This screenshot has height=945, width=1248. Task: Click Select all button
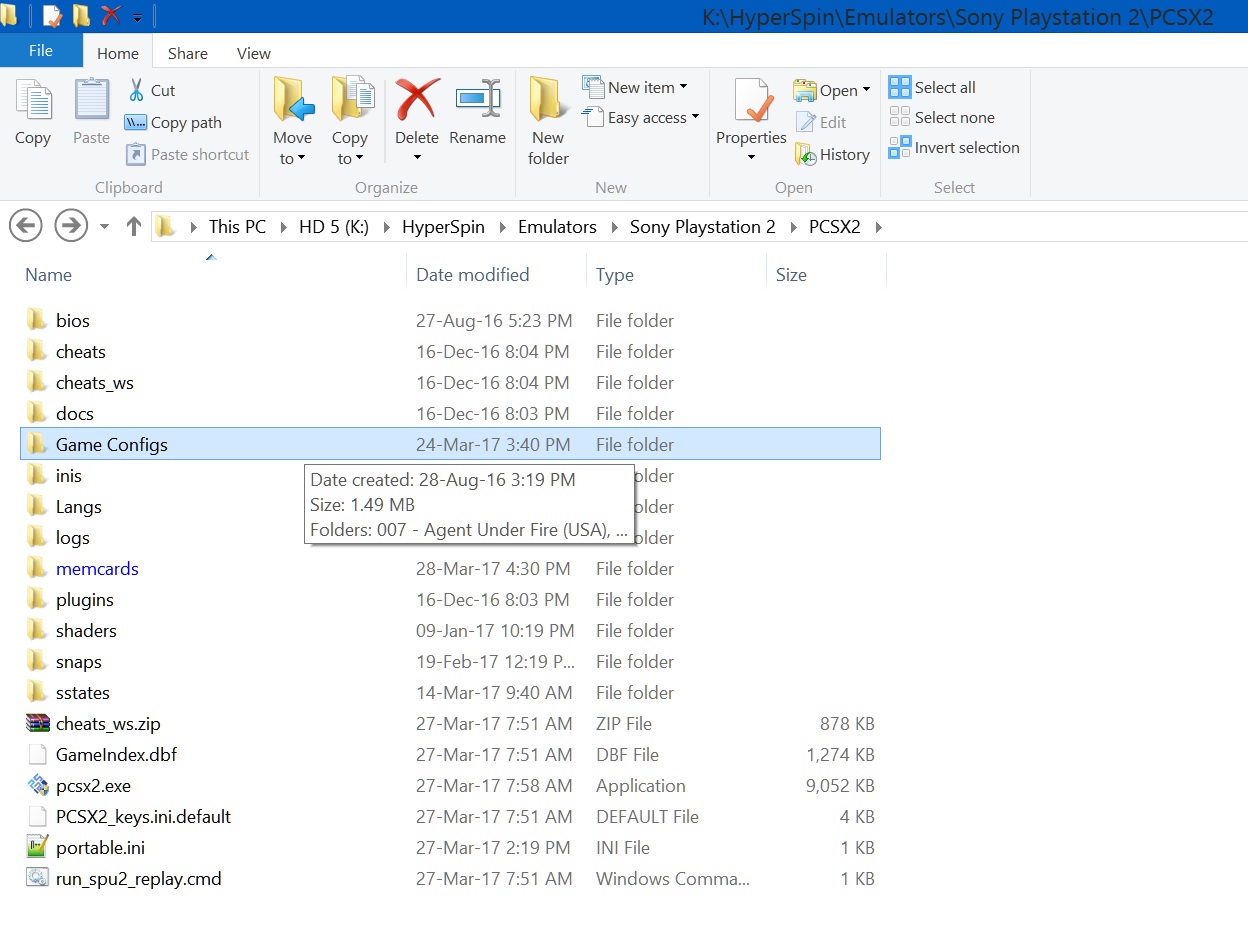tap(932, 88)
